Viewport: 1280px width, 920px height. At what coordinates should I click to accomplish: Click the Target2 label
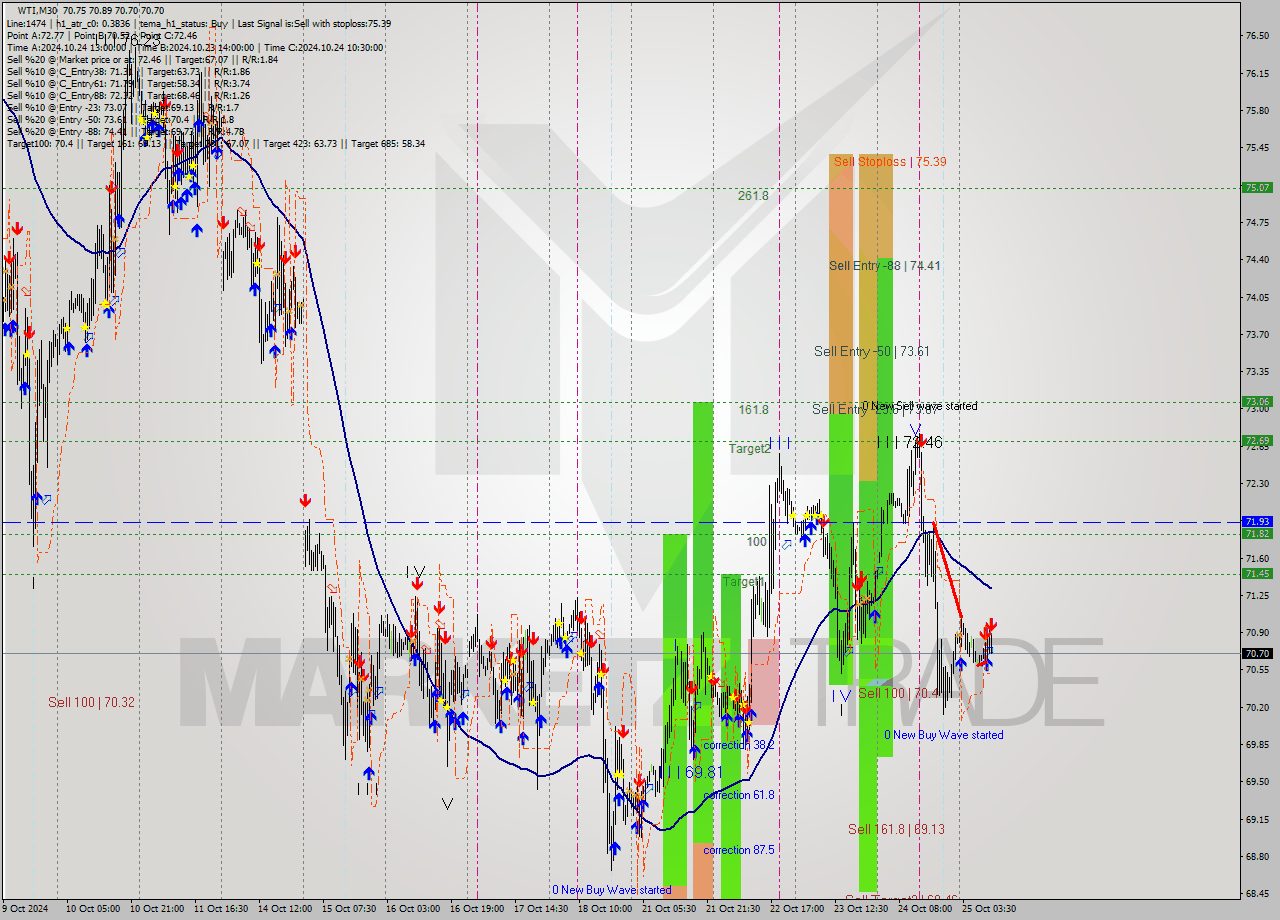point(750,449)
